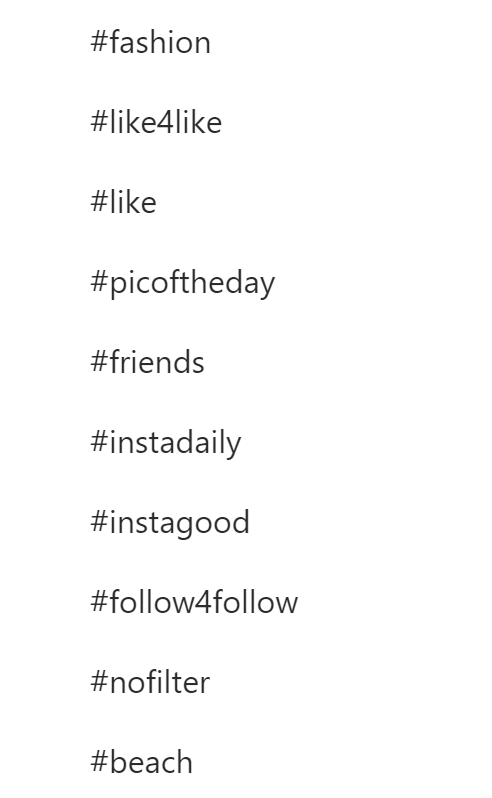492x798 pixels.
Task: Click the hash symbol before beach
Action: tap(99, 761)
